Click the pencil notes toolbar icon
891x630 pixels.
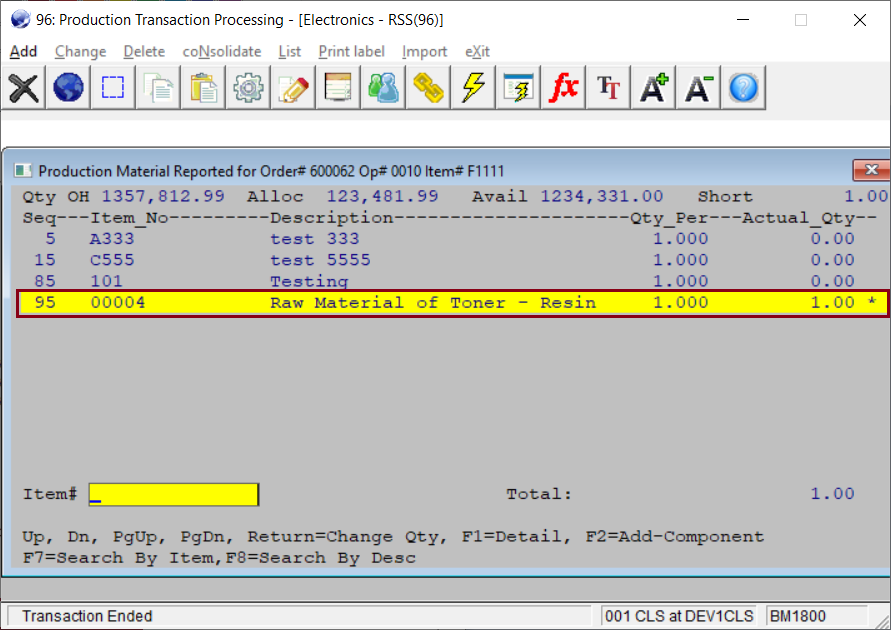293,87
